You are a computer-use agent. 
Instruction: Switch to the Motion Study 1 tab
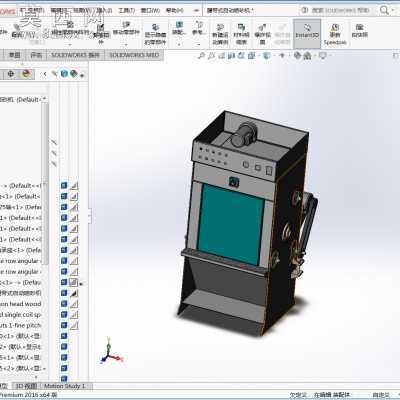pos(64,386)
